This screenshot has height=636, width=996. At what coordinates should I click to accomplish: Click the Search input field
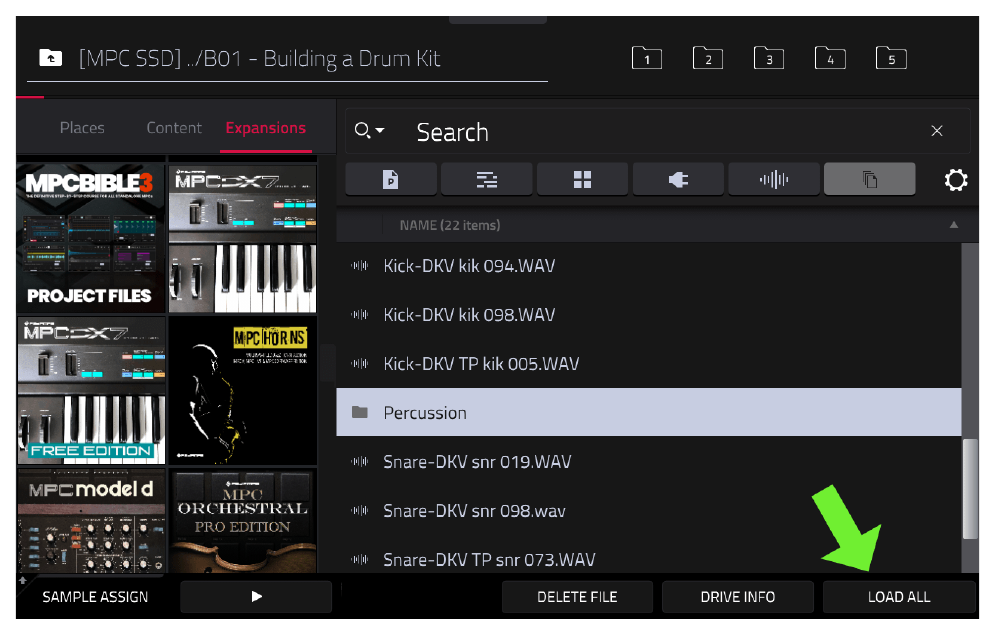(657, 132)
